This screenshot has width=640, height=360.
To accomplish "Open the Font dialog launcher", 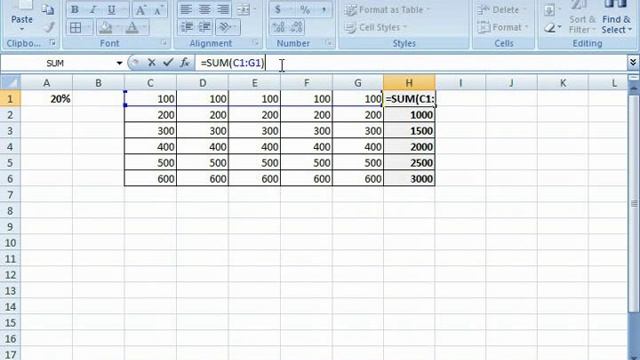I will [x=164, y=42].
